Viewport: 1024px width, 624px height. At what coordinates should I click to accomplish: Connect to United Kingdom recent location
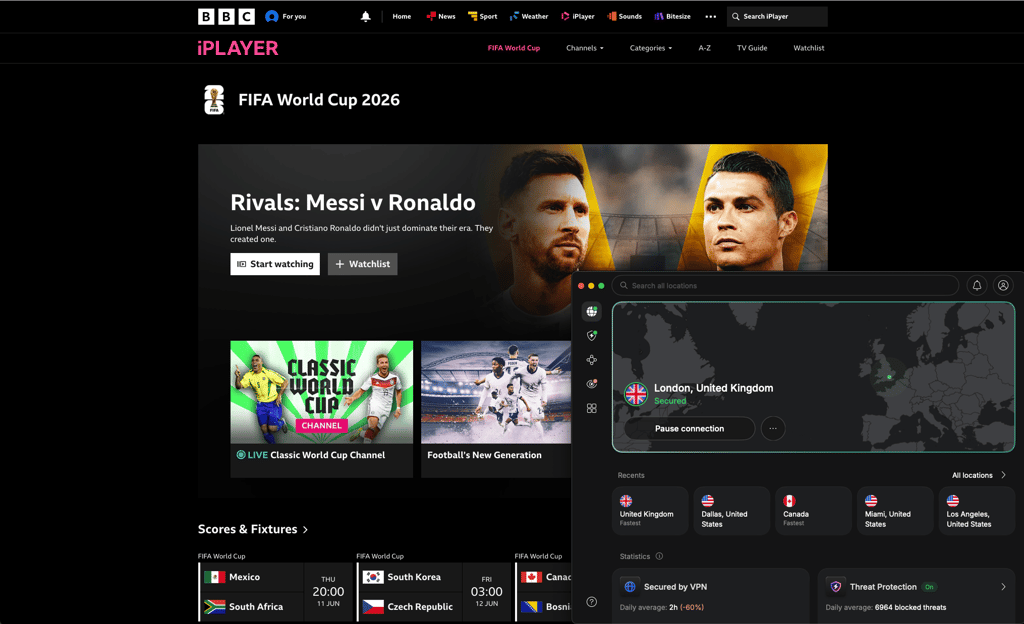click(x=650, y=510)
